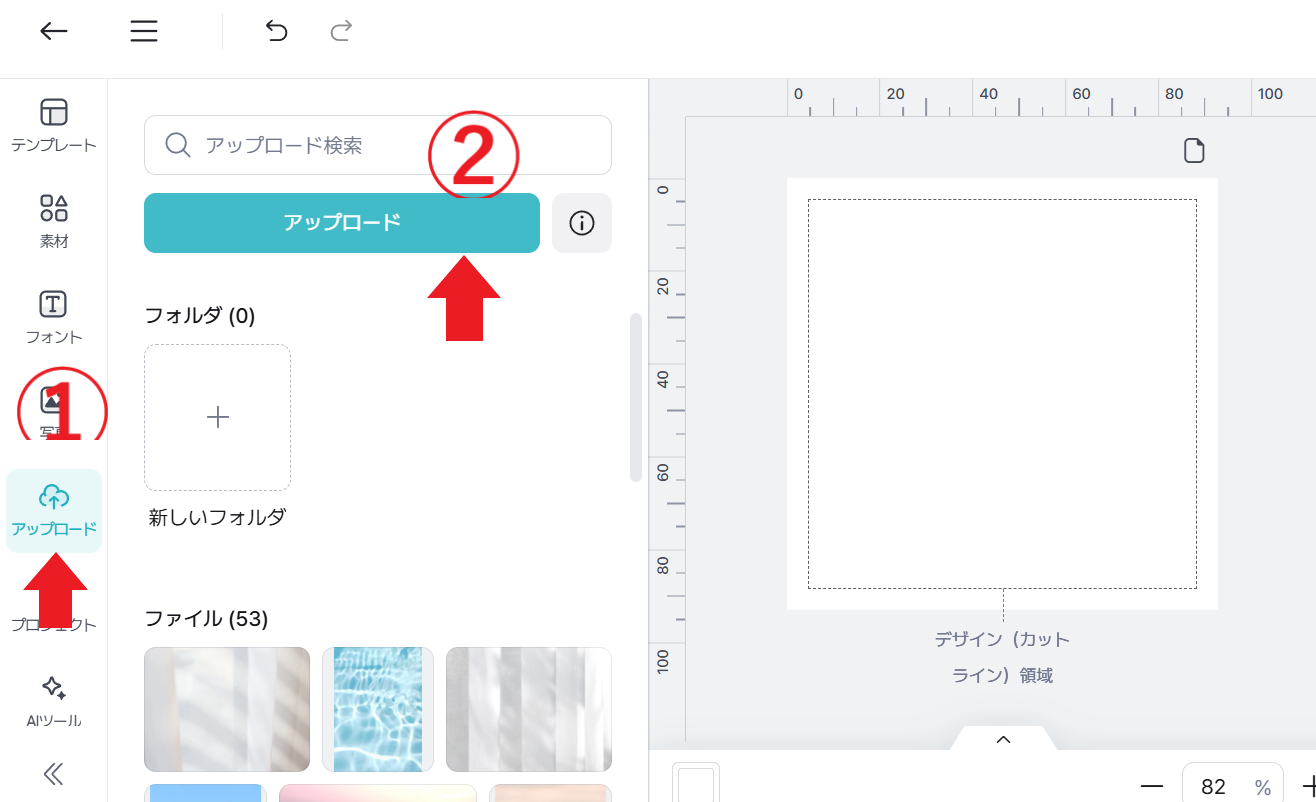
Task: Click the back arrow icon
Action: (x=54, y=31)
